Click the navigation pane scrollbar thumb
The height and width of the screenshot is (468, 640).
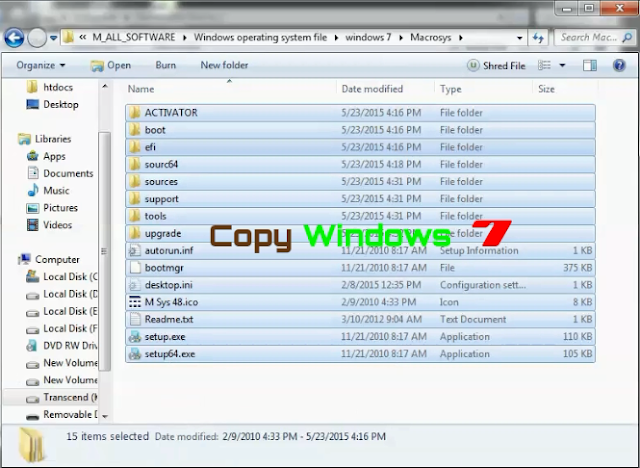pyautogui.click(x=105, y=251)
